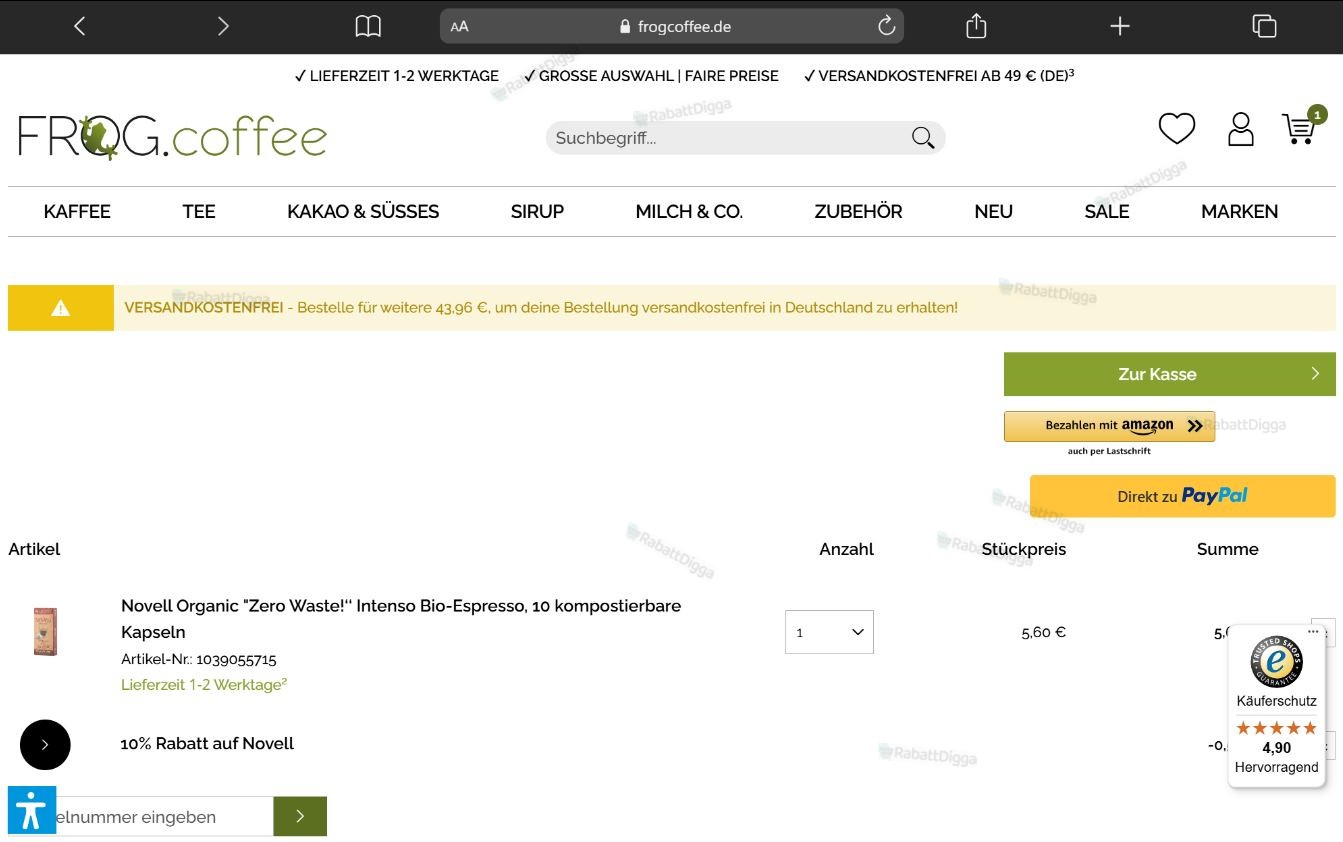Open the Novell Organic Zero Waste product link
The height and width of the screenshot is (842, 1343).
pyautogui.click(x=401, y=619)
